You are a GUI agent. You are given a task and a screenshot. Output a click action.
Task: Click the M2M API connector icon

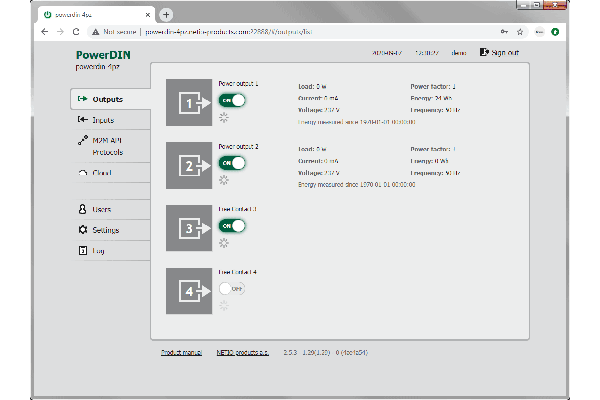(83, 140)
